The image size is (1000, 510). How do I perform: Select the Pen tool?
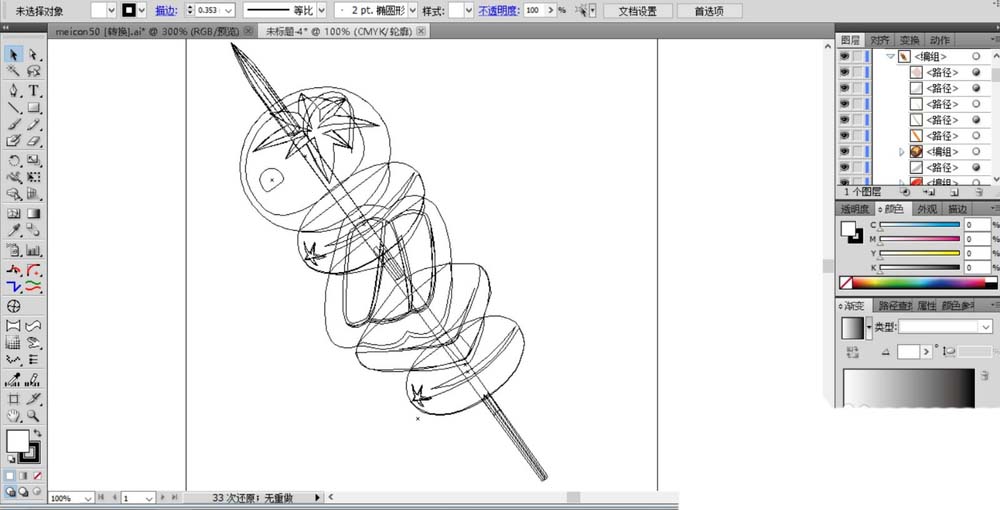point(13,91)
